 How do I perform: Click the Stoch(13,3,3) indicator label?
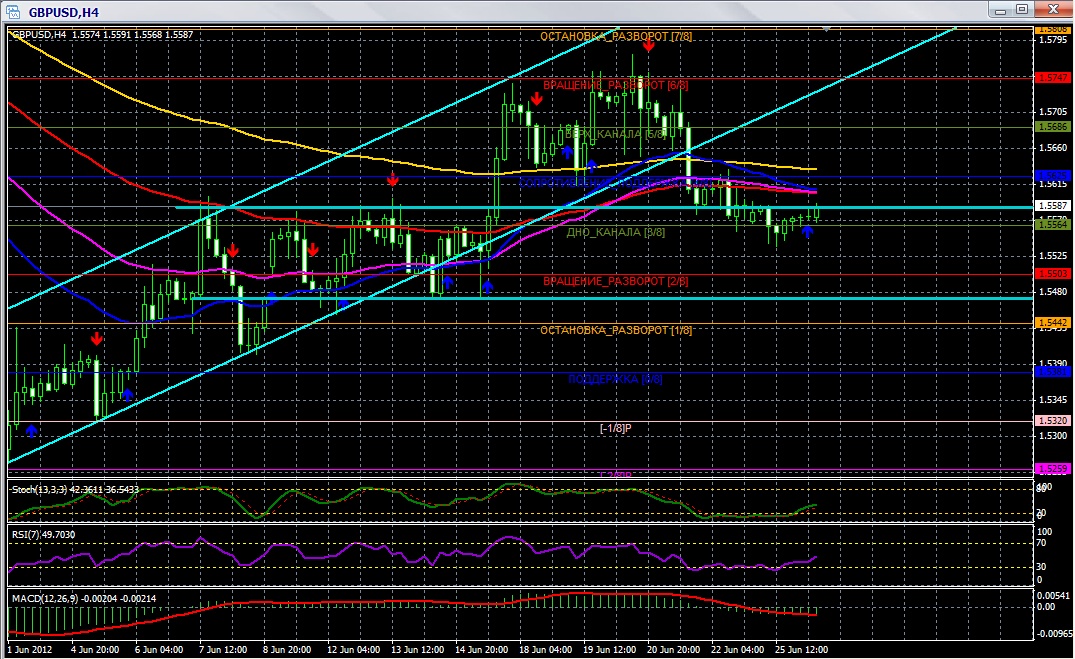(x=75, y=490)
